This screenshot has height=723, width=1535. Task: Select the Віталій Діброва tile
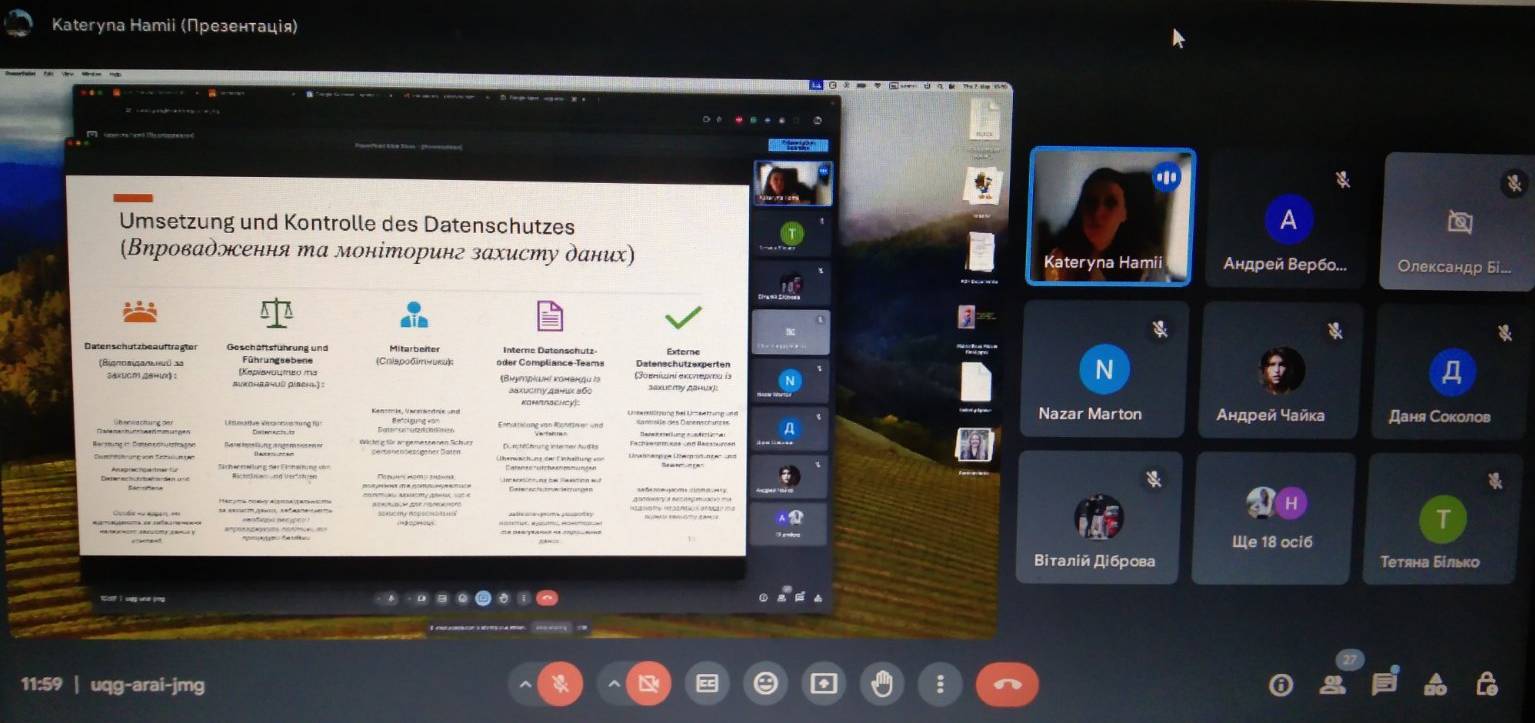tap(1099, 517)
